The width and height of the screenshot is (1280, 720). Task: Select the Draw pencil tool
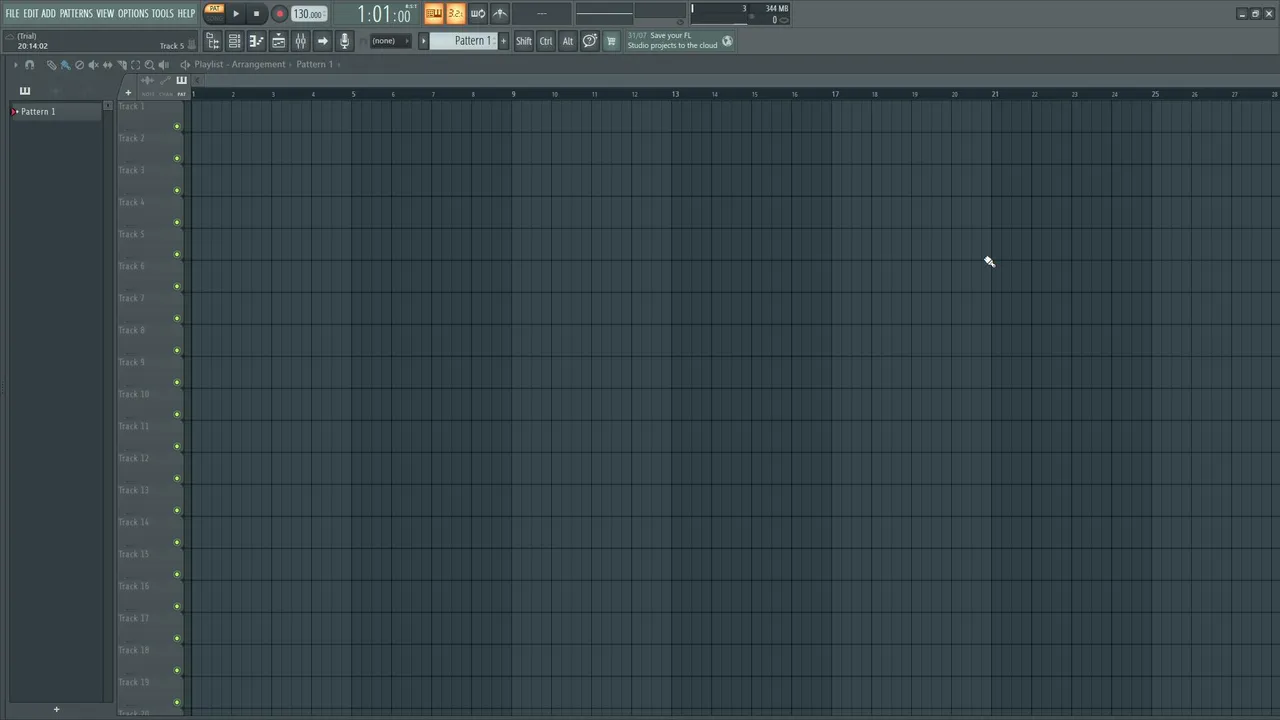coord(51,65)
